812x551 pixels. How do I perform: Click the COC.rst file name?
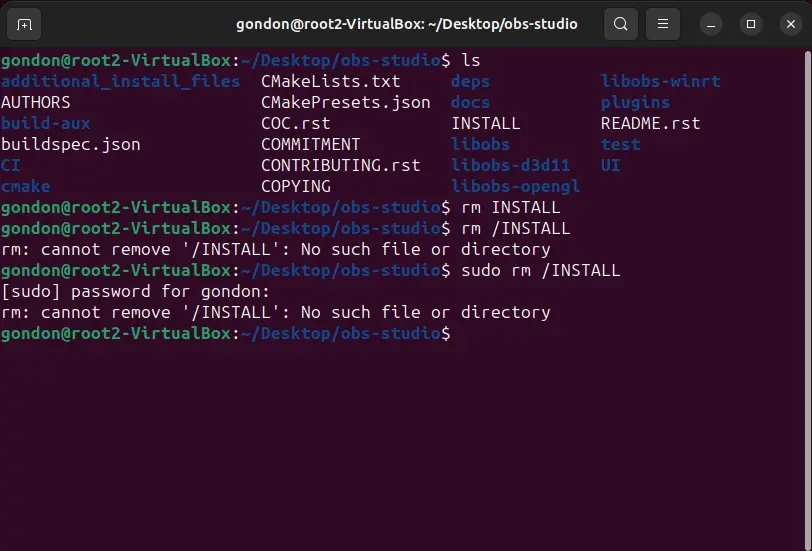coord(296,123)
